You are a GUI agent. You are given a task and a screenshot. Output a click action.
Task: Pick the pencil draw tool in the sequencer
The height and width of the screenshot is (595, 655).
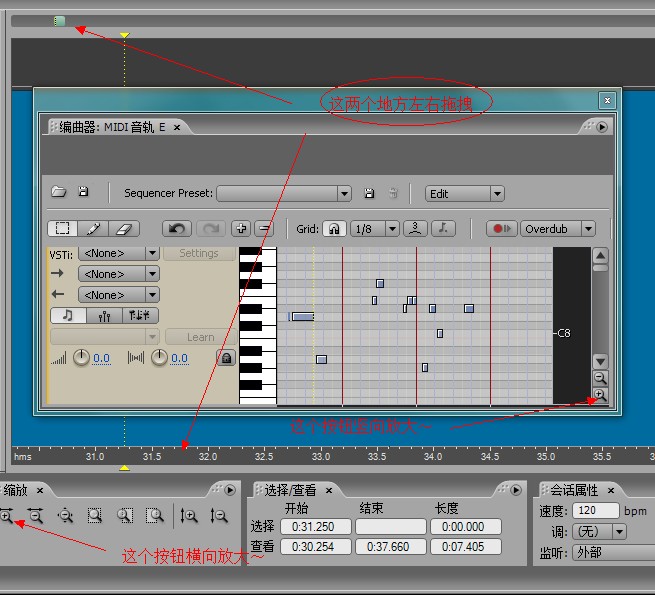[x=93, y=229]
